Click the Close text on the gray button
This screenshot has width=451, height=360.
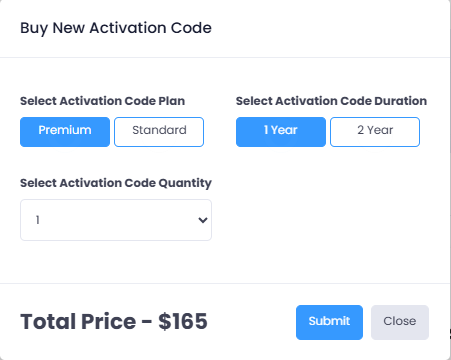400,321
